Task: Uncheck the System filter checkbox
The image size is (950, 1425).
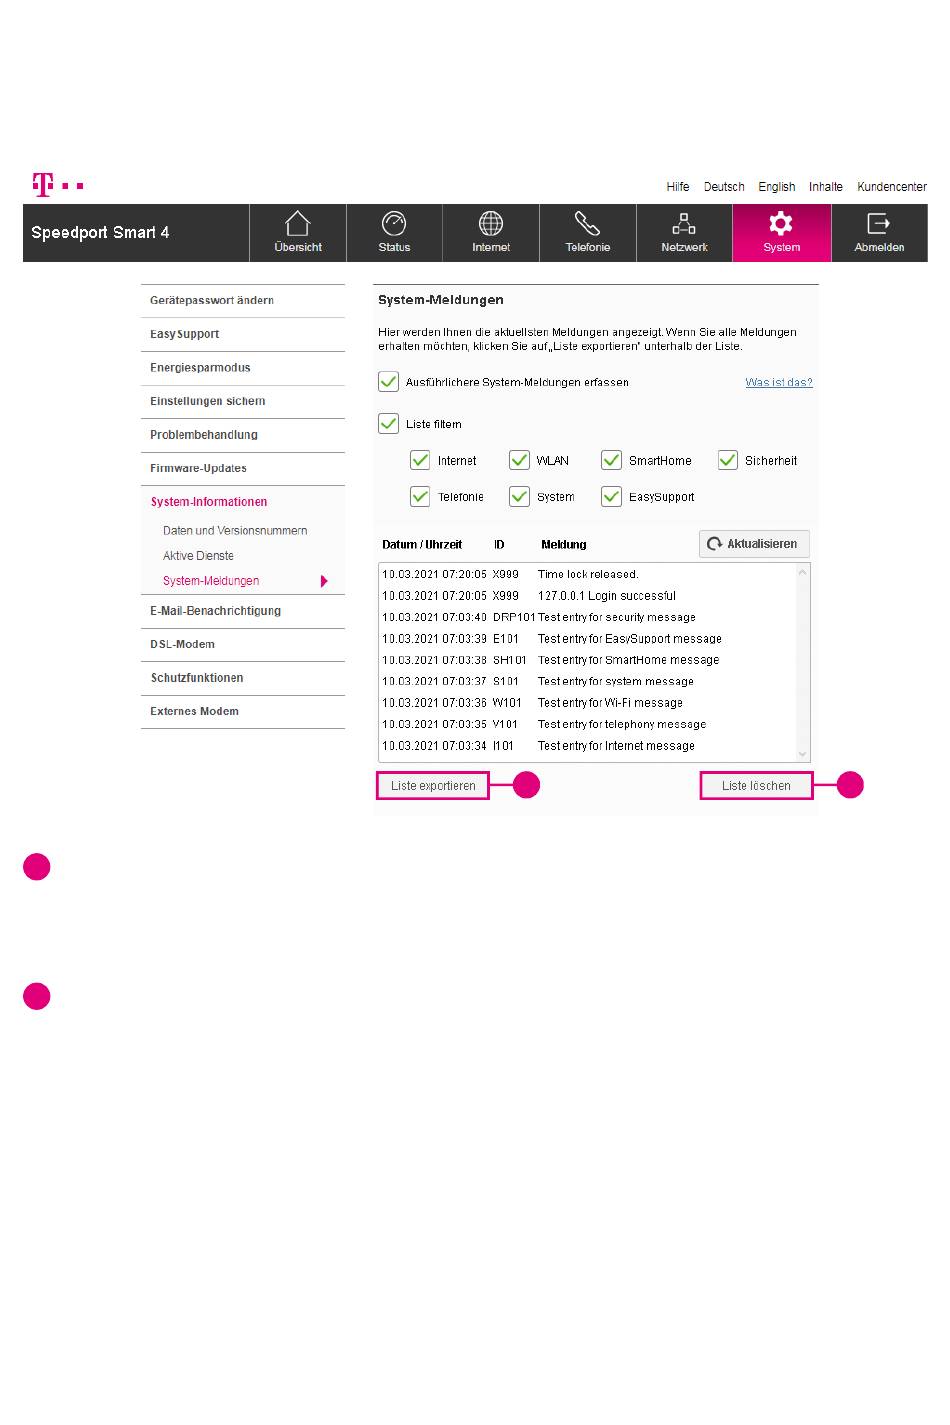Action: 519,496
